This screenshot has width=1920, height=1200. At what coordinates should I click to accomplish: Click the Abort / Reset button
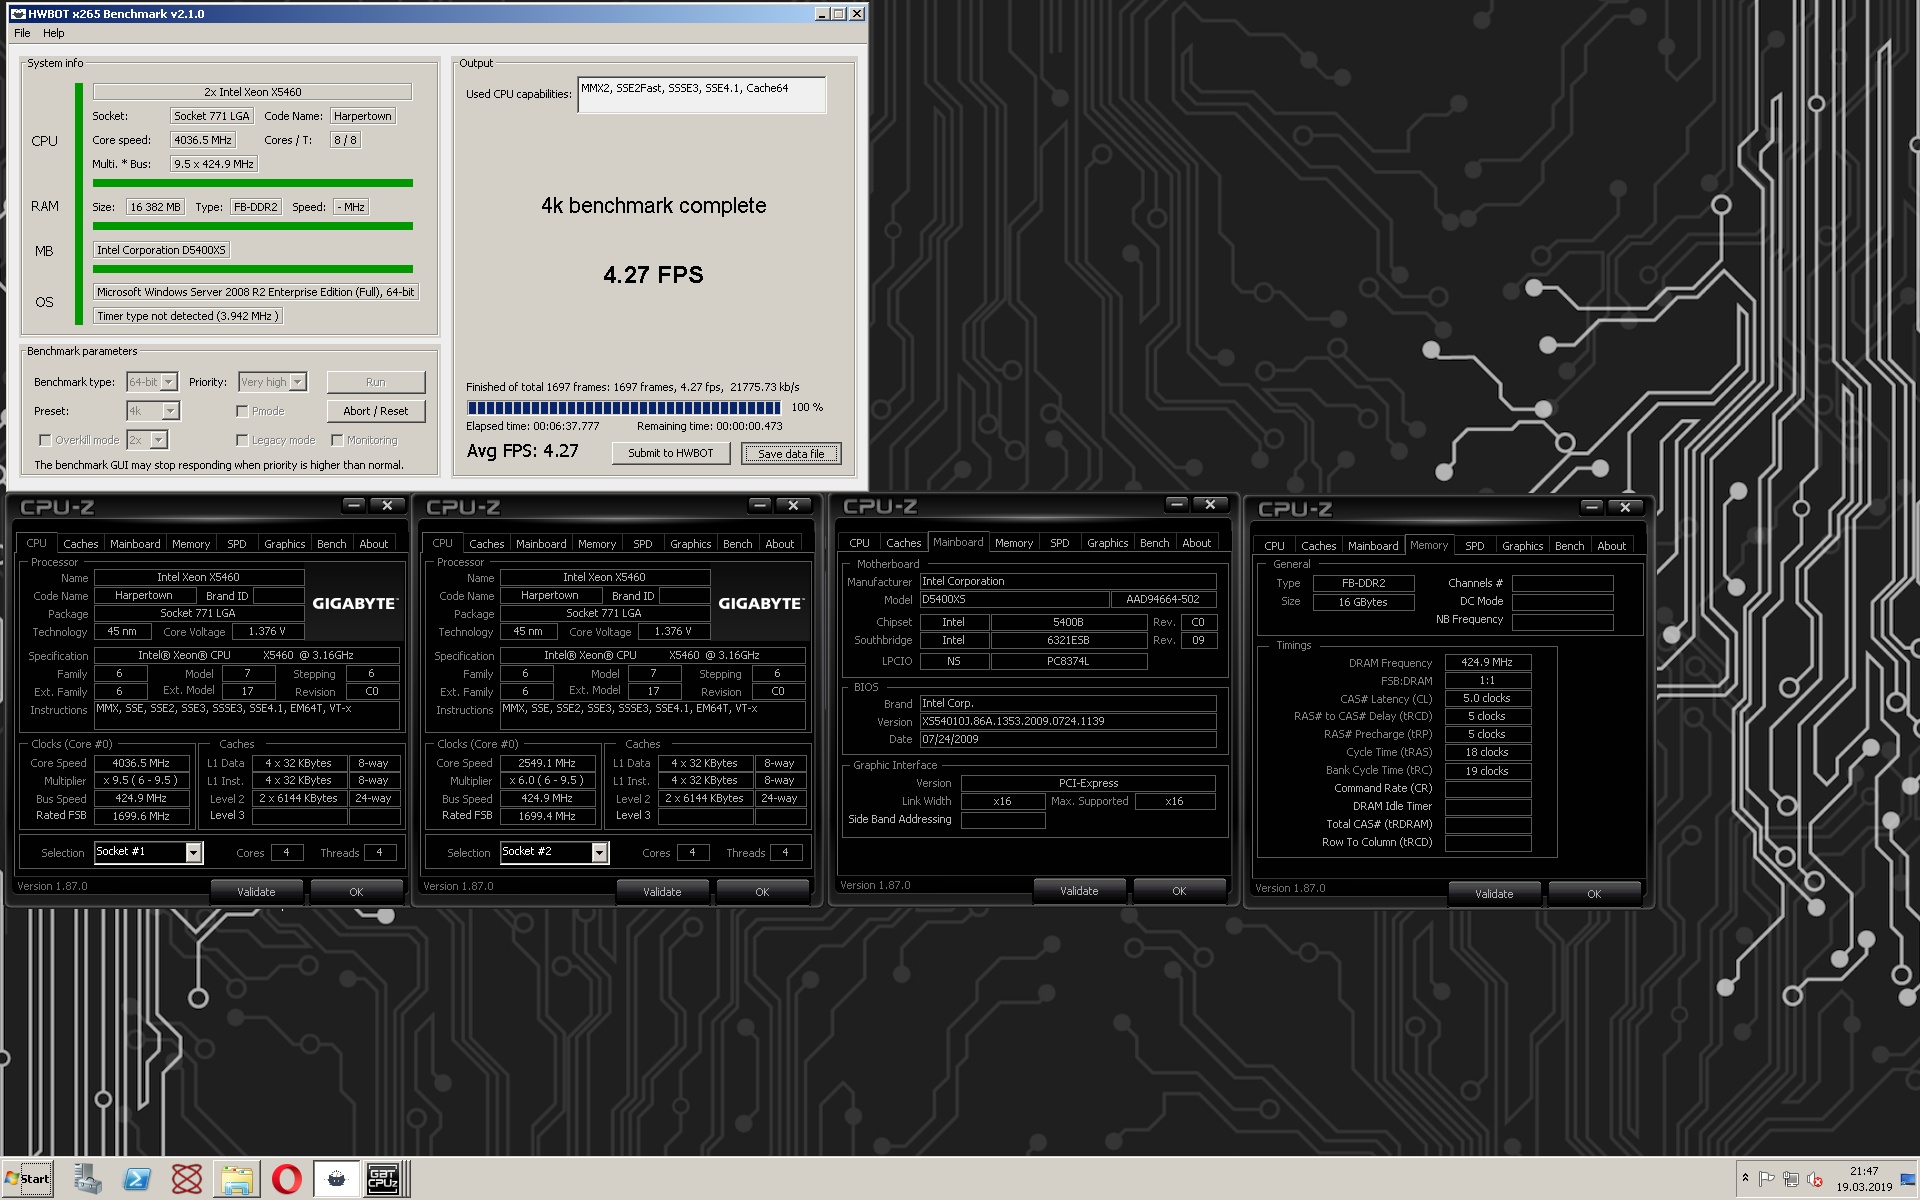(x=376, y=411)
